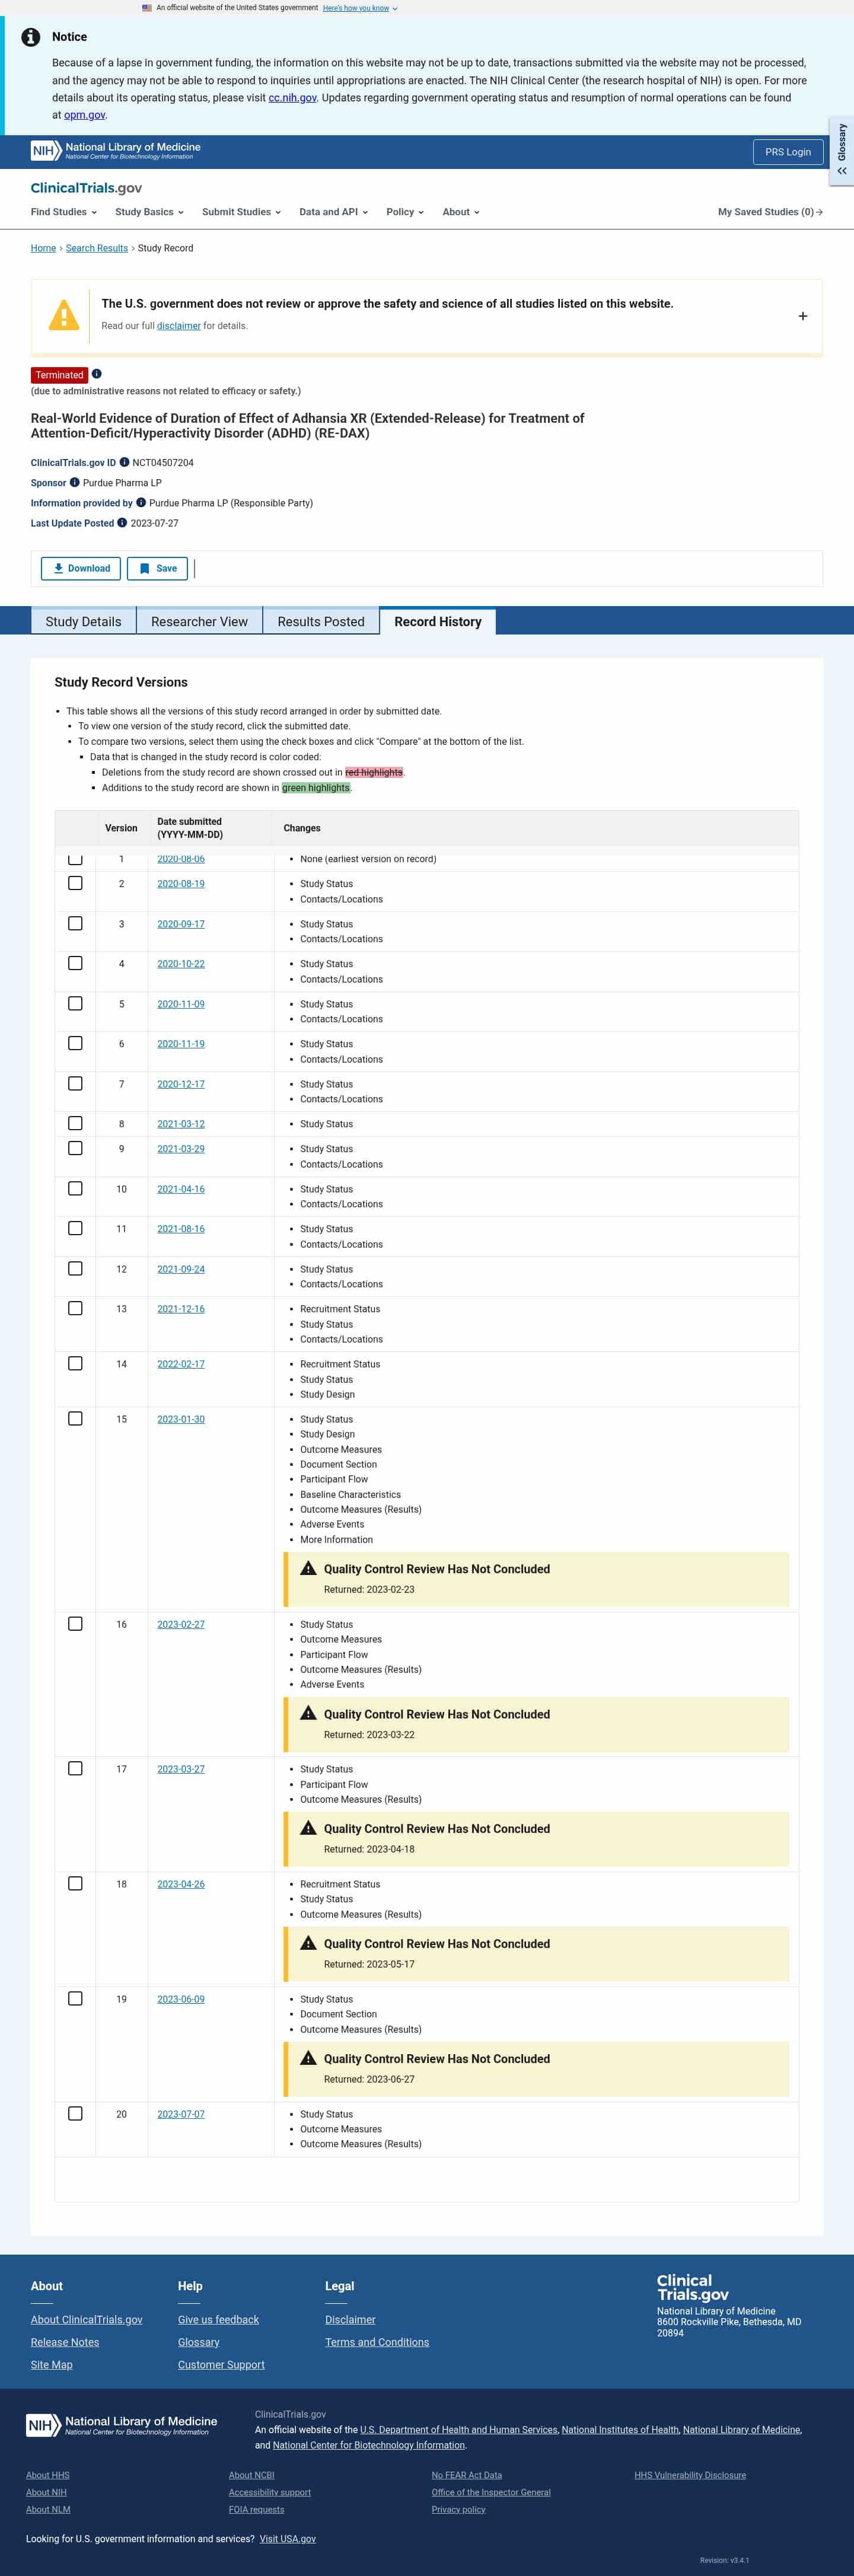854x2576 pixels.
Task: Click info icon next to Terminated status
Action: click(97, 374)
